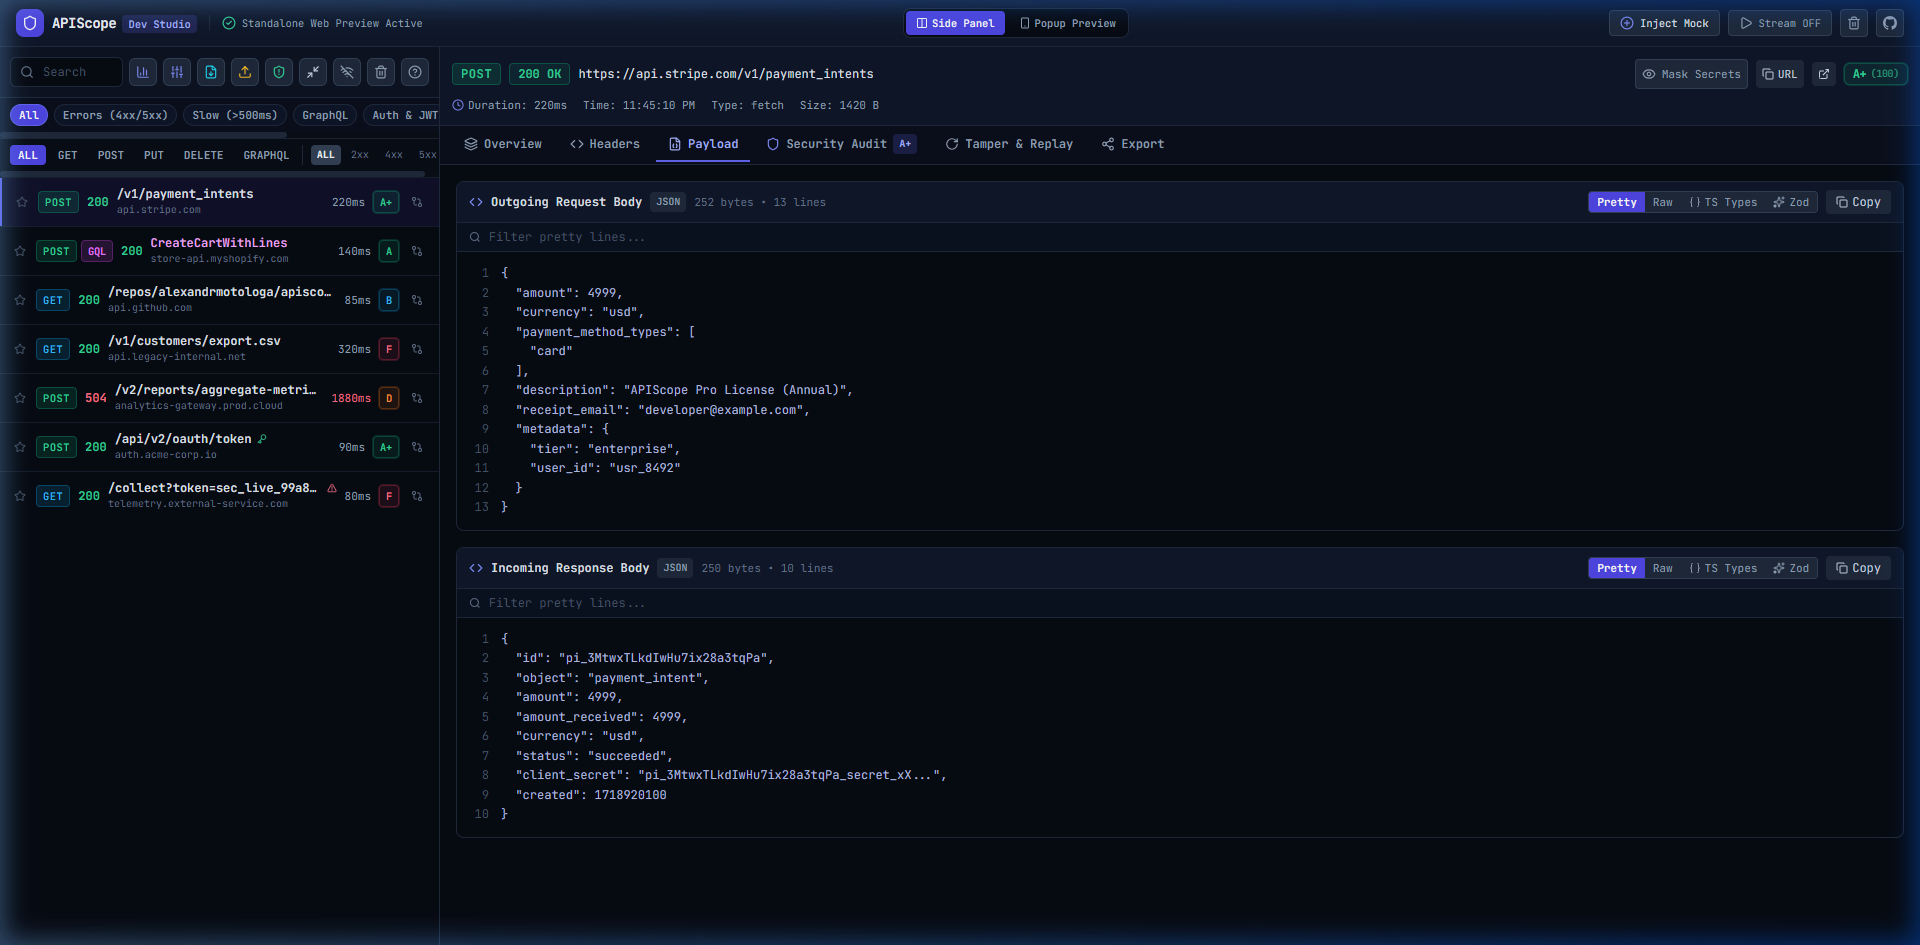Open the Security Audit tab
This screenshot has height=945, width=1920.
click(x=840, y=144)
